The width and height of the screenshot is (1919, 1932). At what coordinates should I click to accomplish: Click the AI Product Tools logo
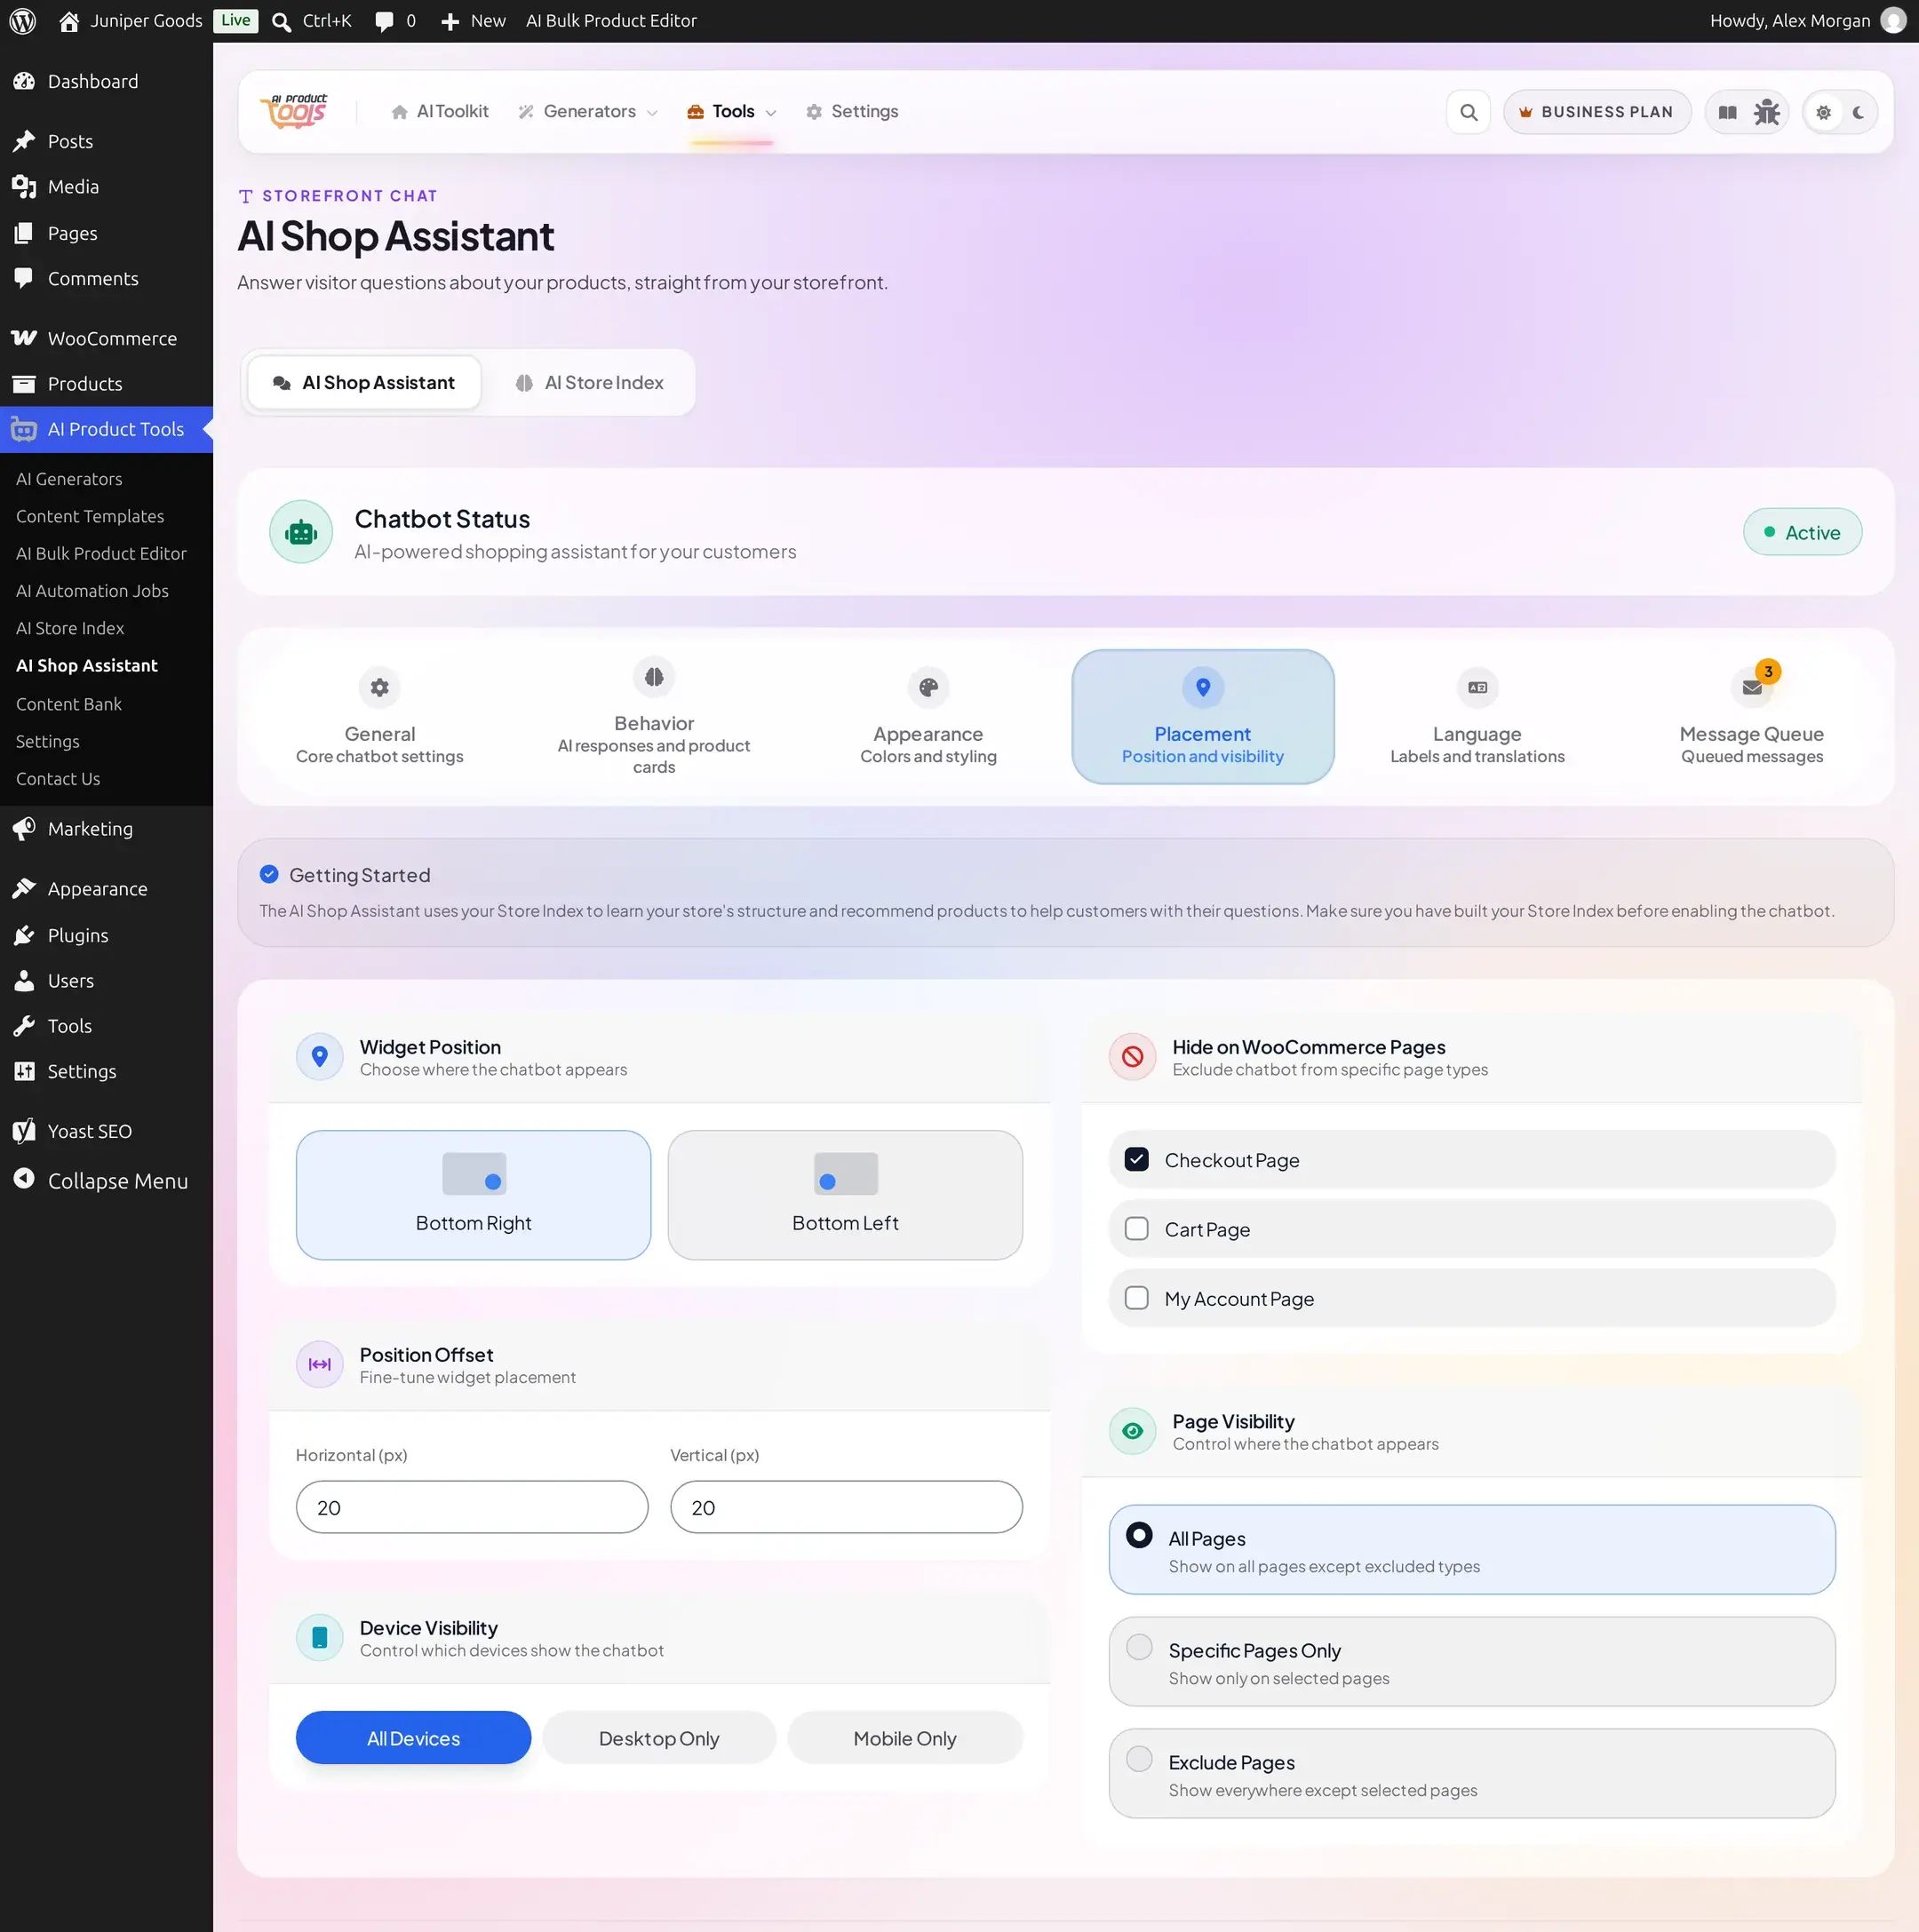(x=294, y=111)
